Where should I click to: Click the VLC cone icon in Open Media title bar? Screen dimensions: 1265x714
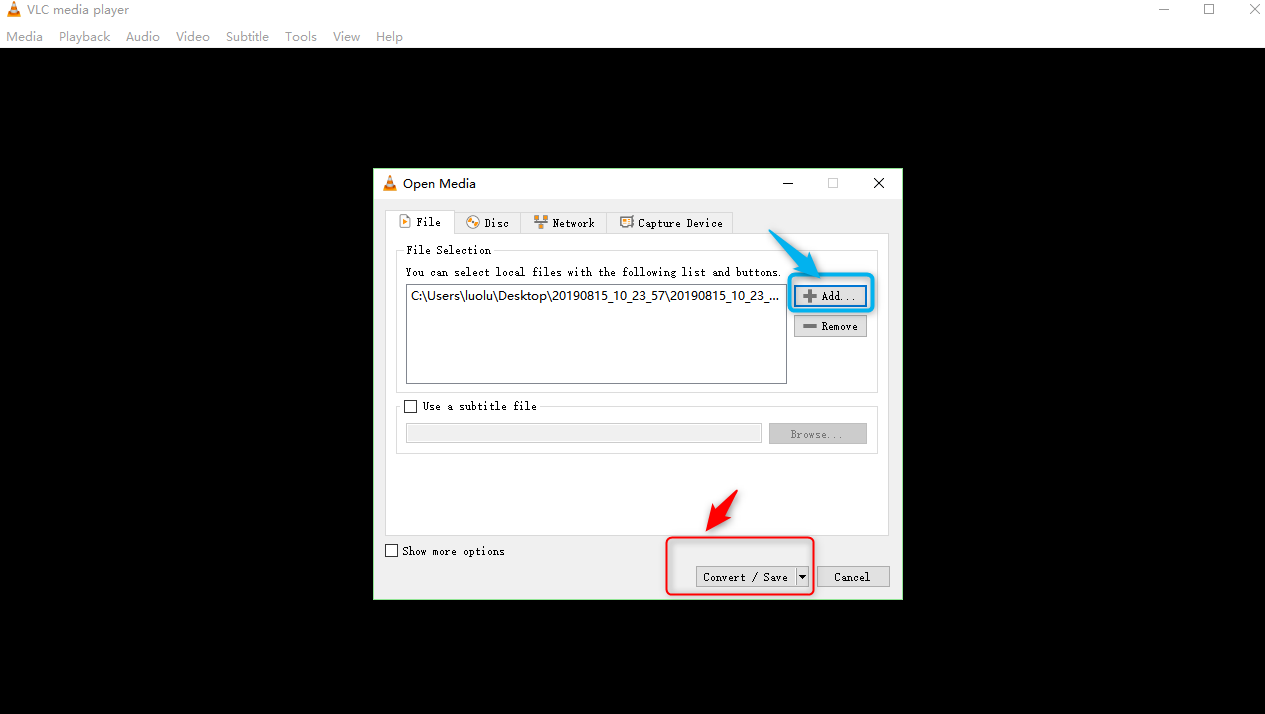tap(390, 183)
